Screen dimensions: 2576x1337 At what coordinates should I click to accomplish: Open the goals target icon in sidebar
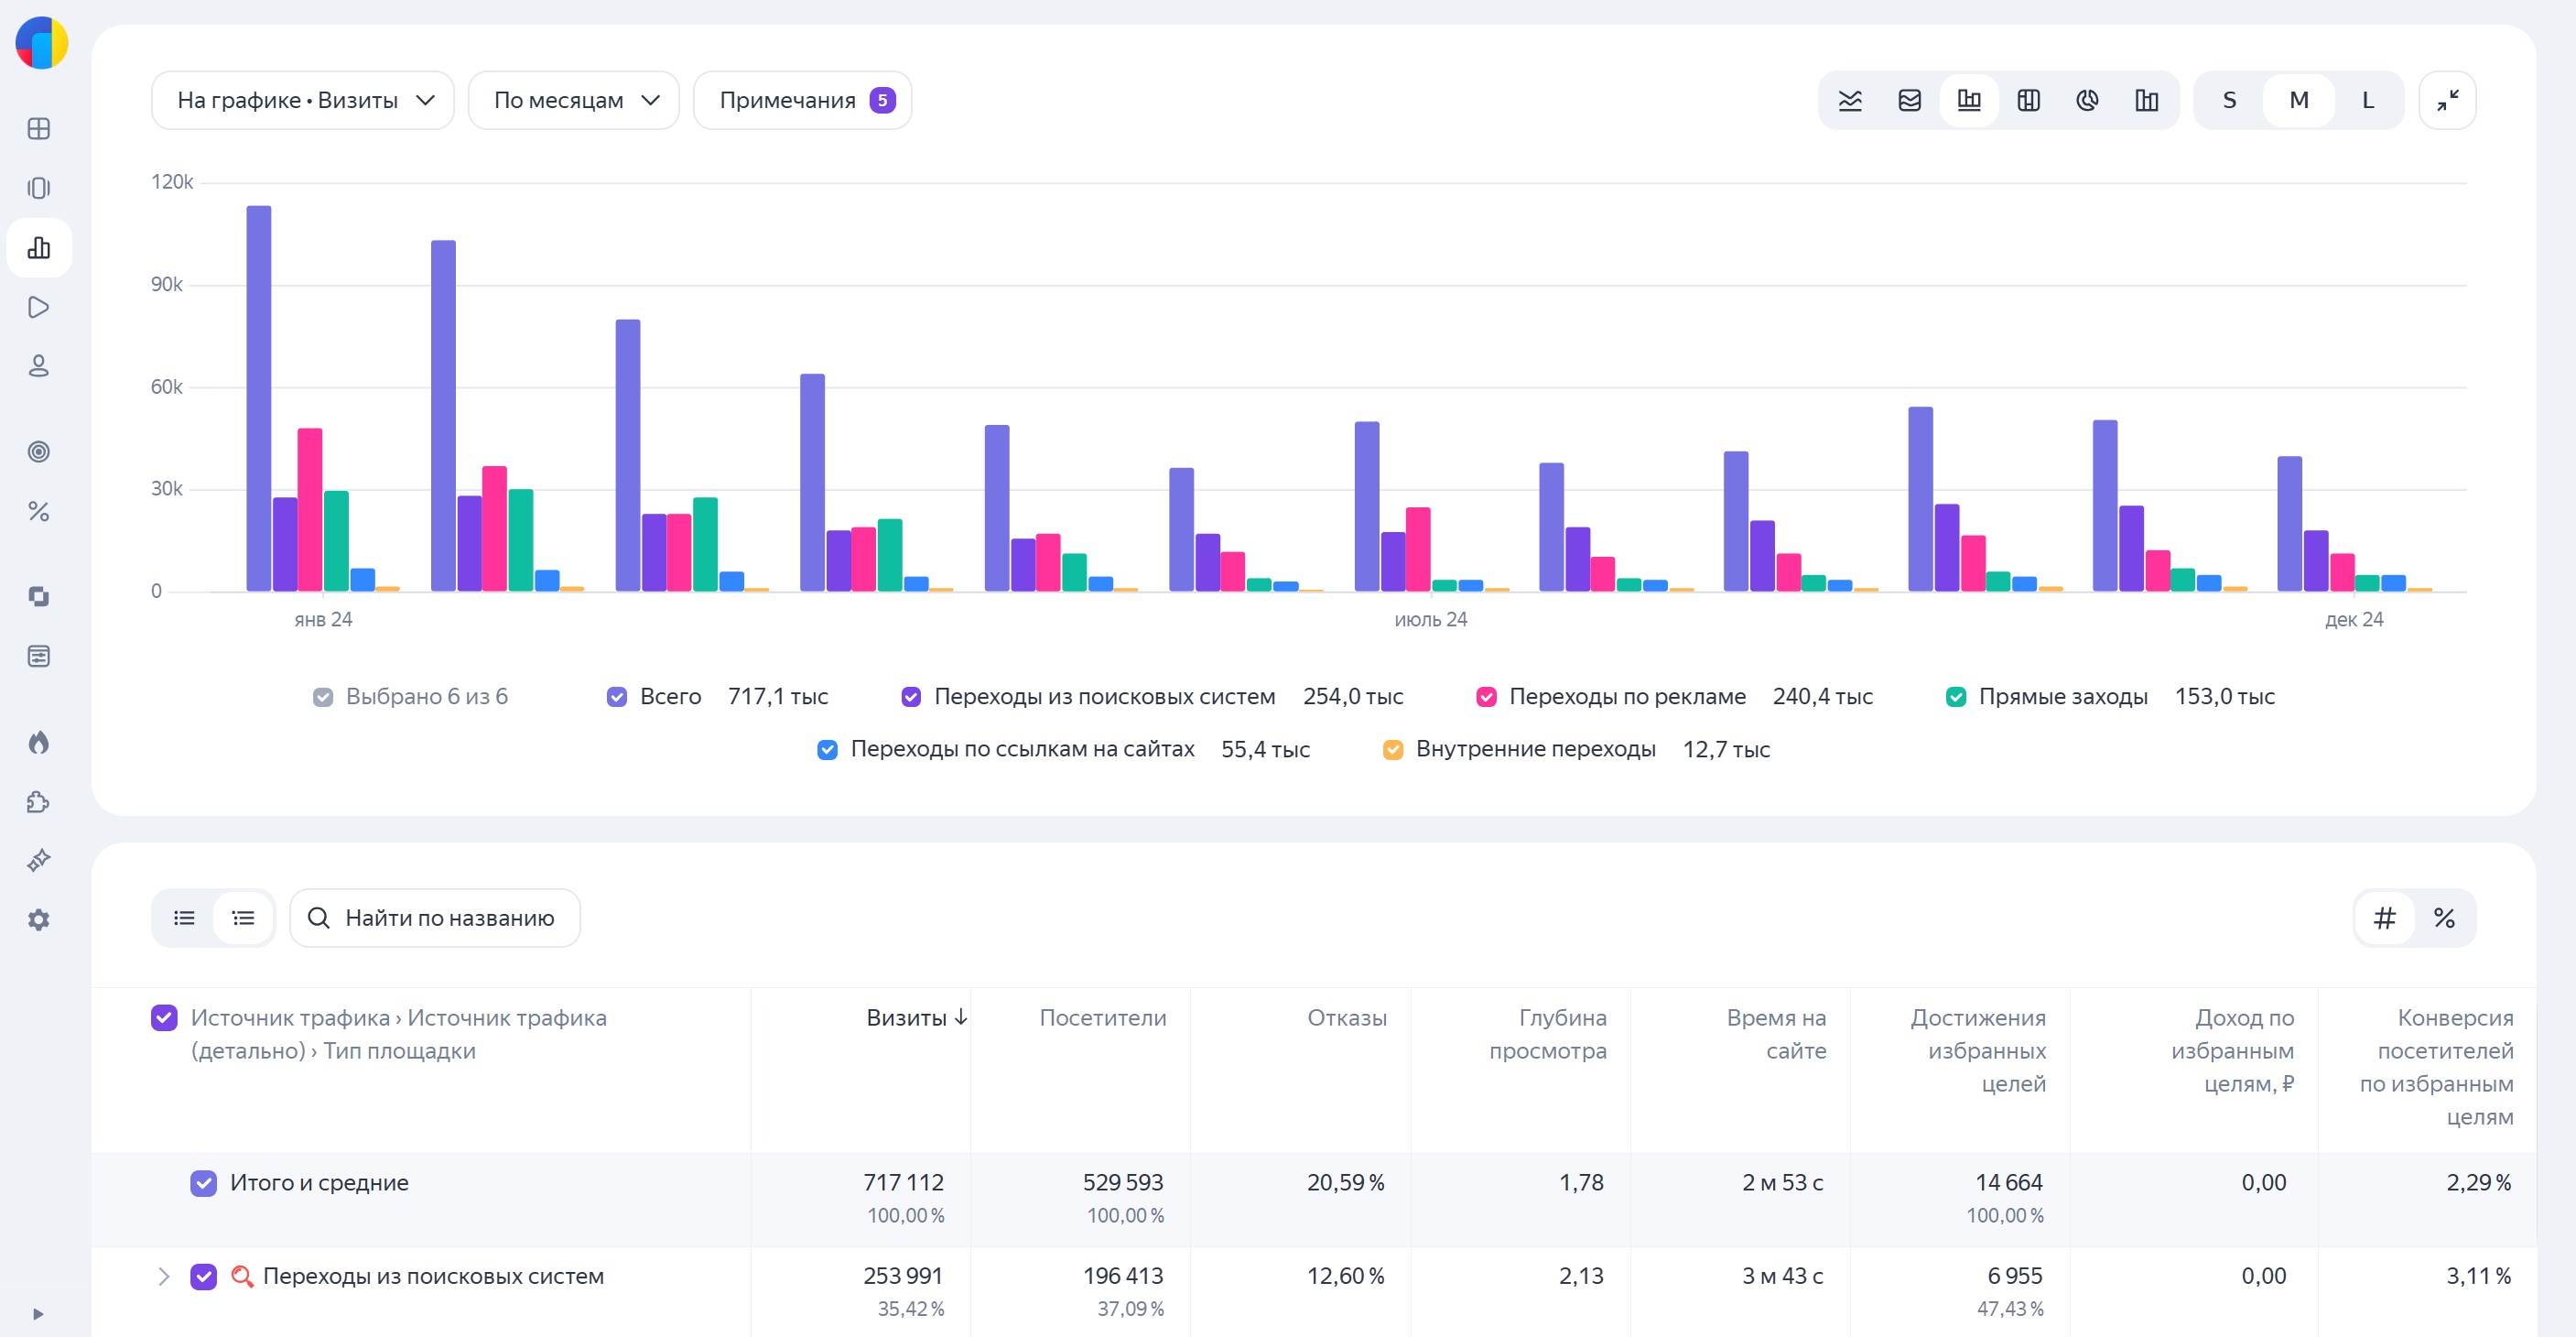pyautogui.click(x=39, y=452)
